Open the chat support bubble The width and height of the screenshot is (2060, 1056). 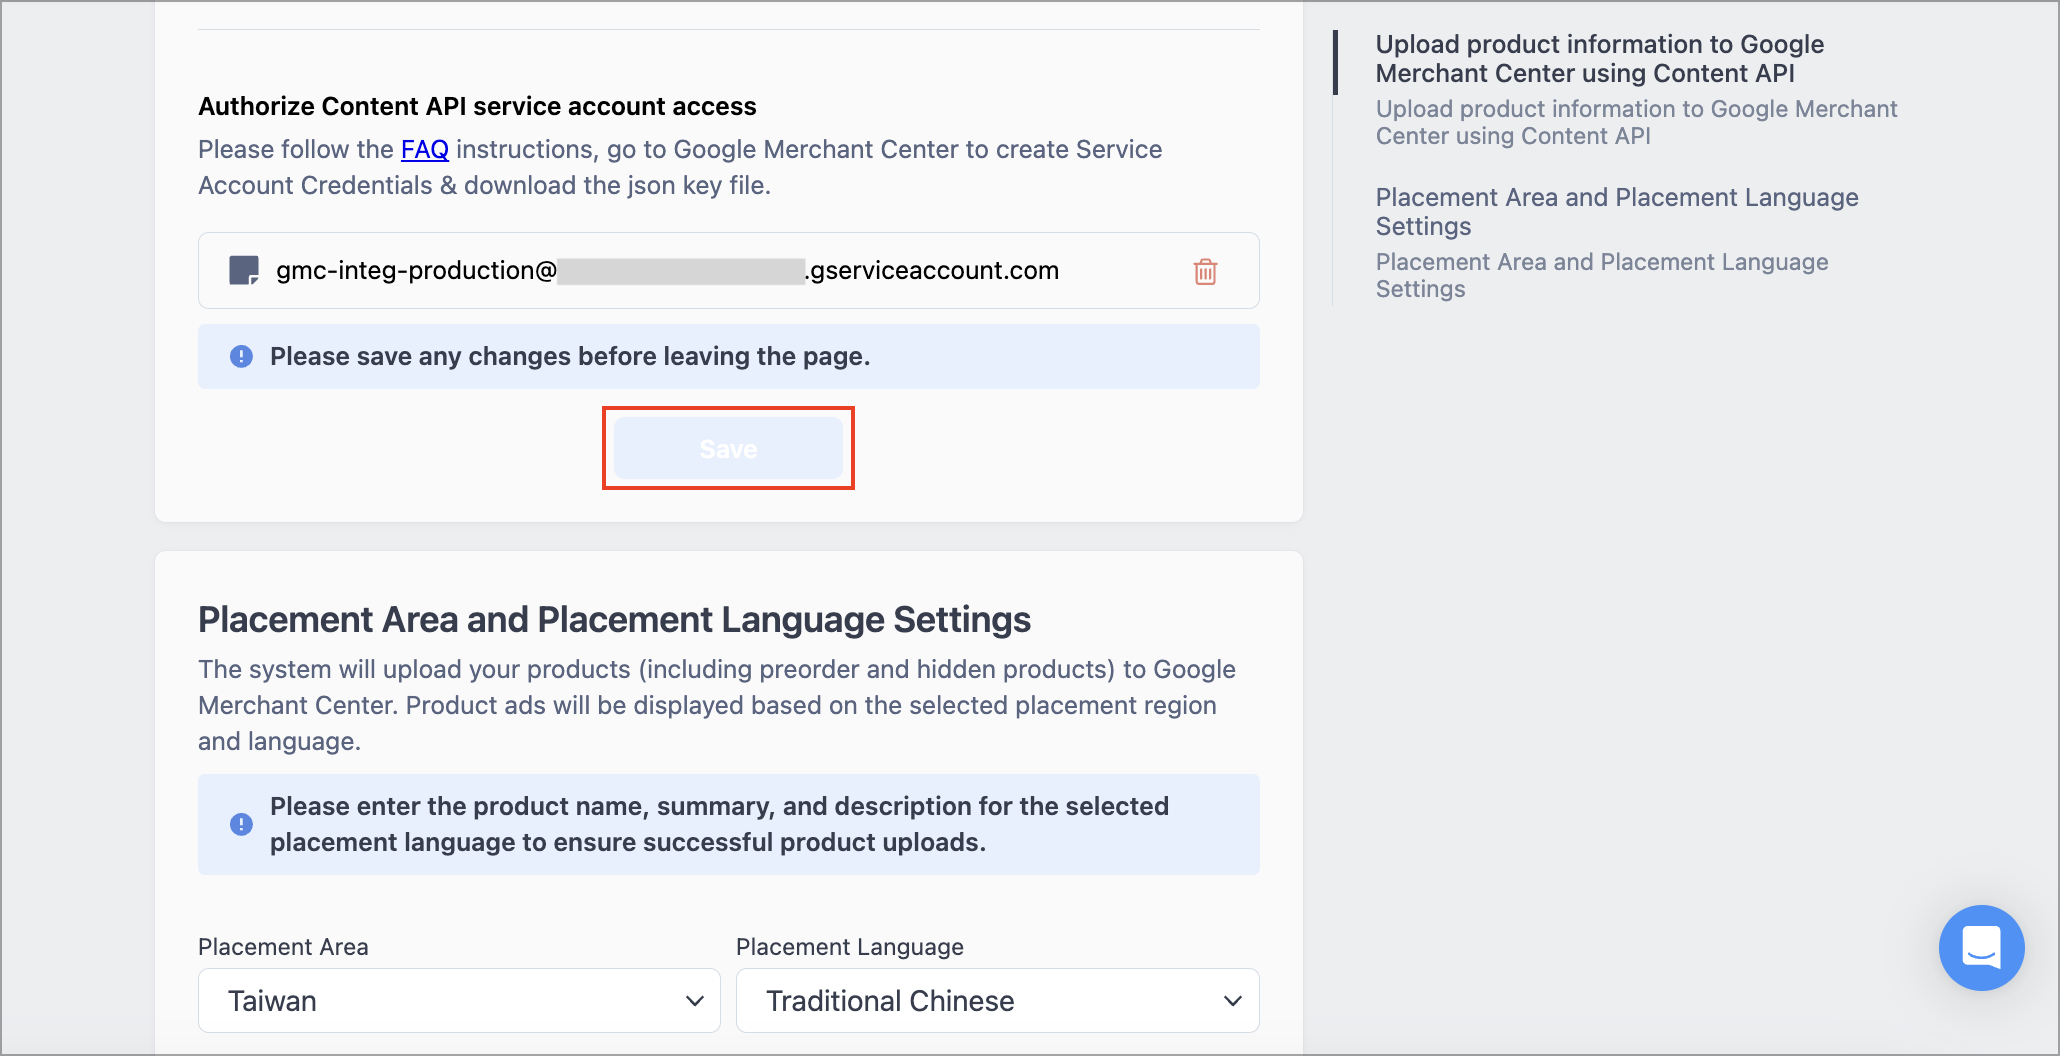click(x=1981, y=947)
